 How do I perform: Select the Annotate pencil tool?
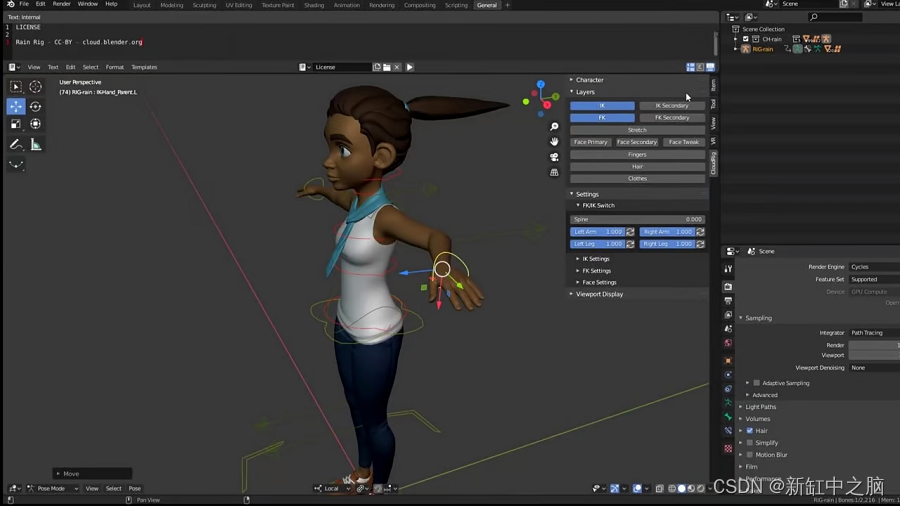click(x=15, y=145)
